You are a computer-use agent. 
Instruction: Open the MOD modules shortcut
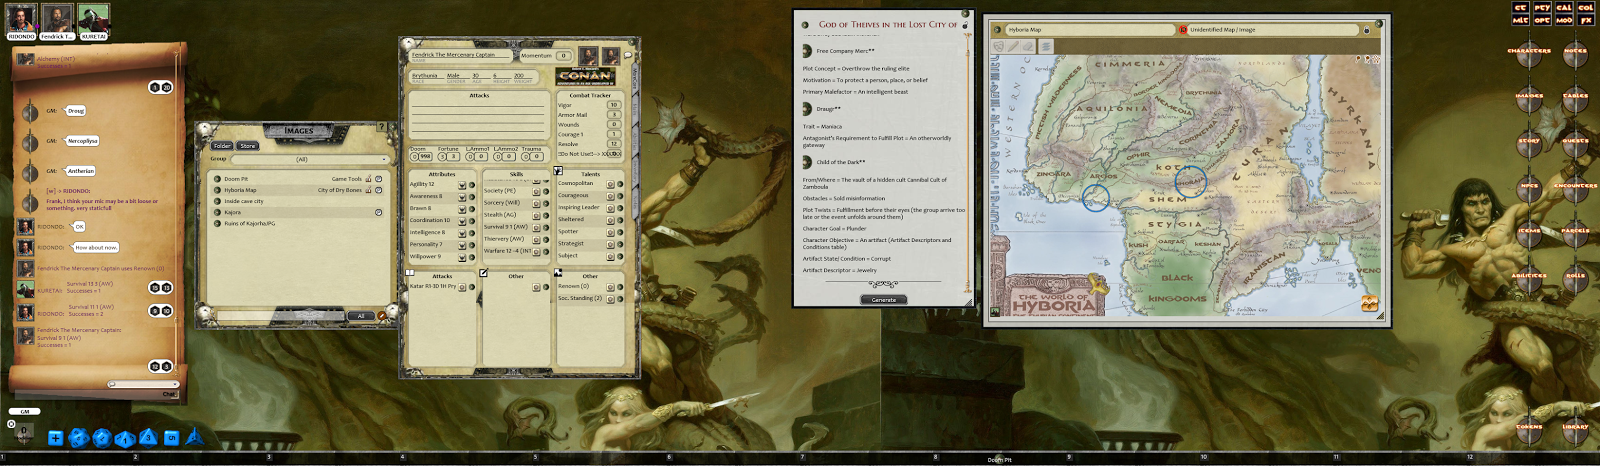coord(1564,20)
